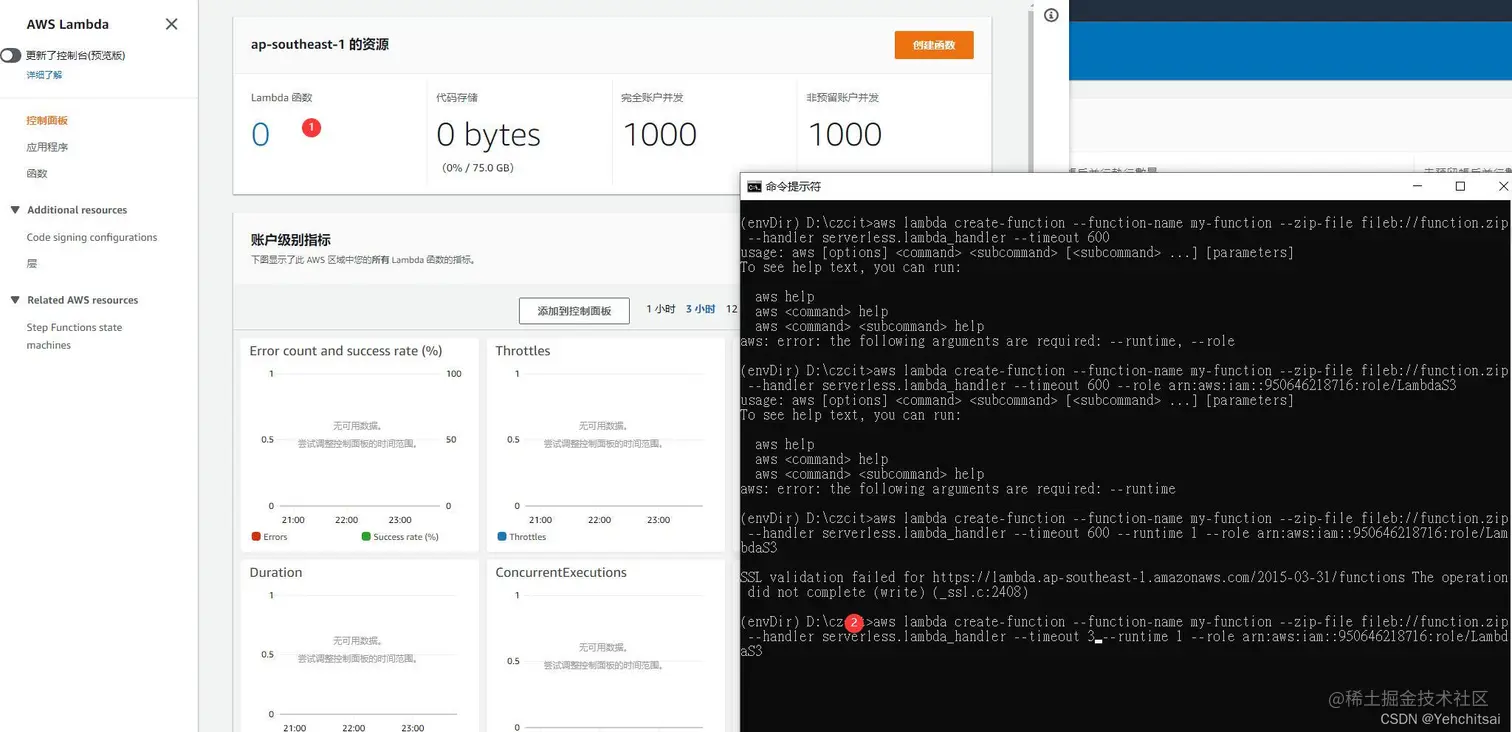The width and height of the screenshot is (1512, 732).
Task: Click the 添加到控制面板 button
Action: coord(574,311)
